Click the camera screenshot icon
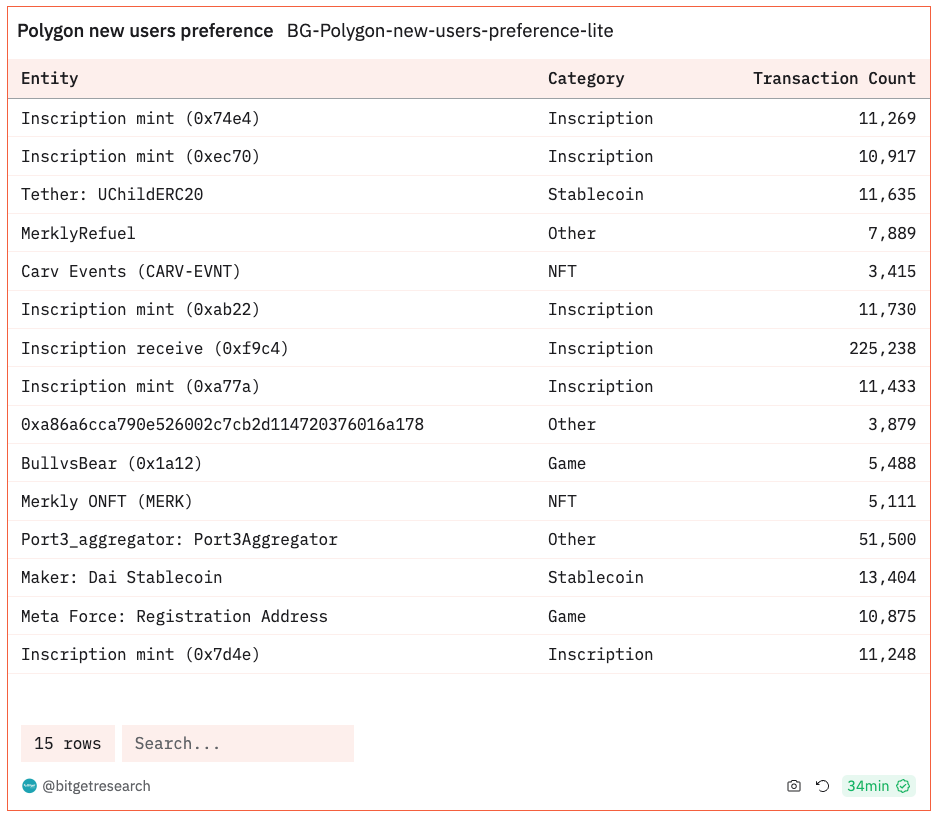 point(794,786)
